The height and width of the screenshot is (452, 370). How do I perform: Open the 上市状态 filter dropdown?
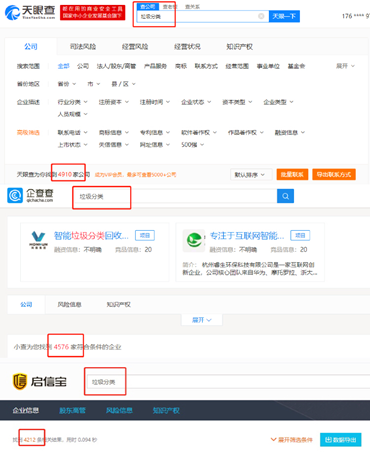(x=72, y=145)
